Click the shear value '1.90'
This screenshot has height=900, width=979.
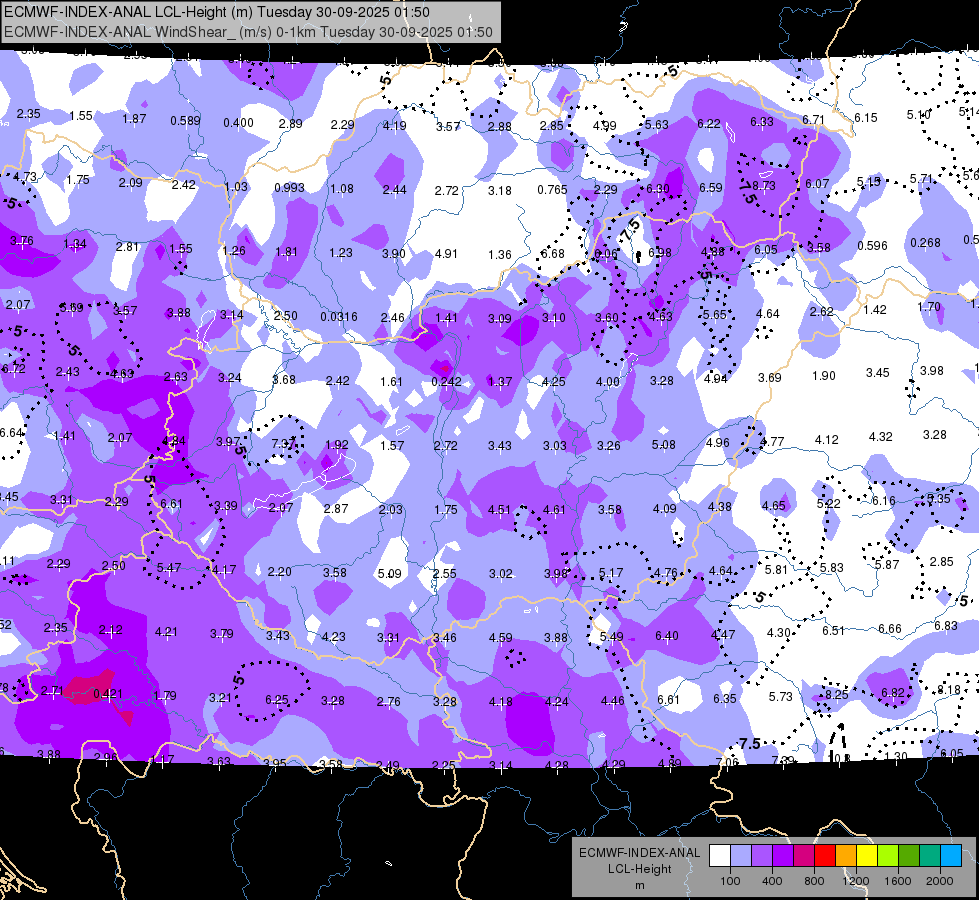pos(824,375)
